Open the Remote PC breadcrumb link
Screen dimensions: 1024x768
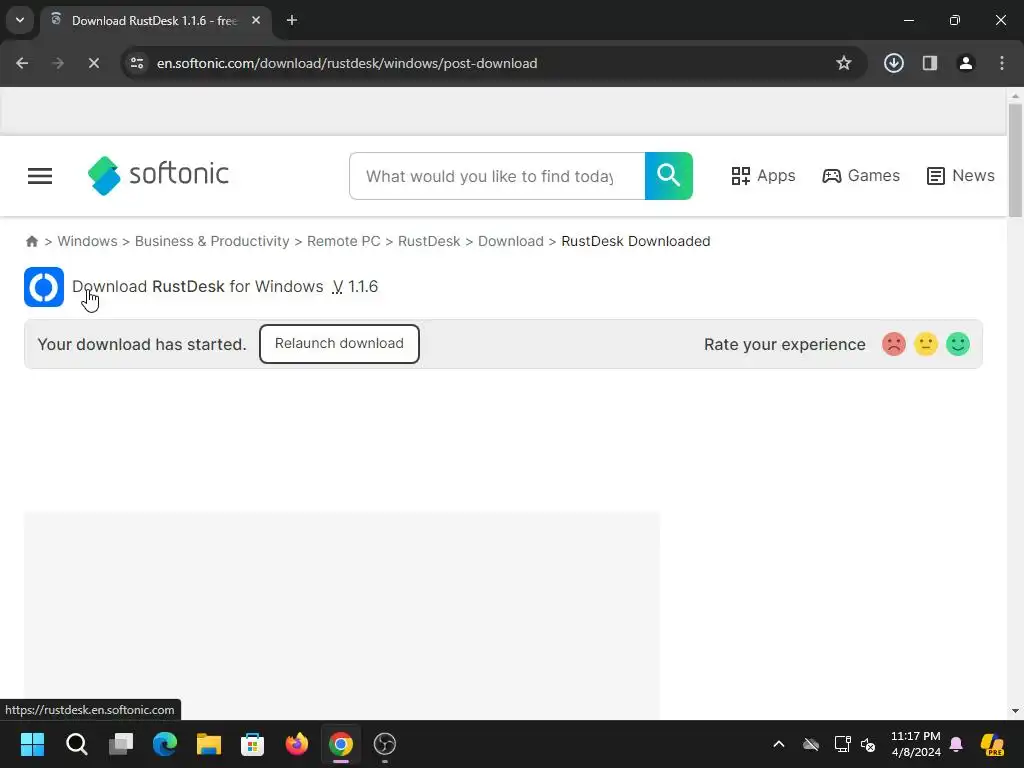point(344,241)
